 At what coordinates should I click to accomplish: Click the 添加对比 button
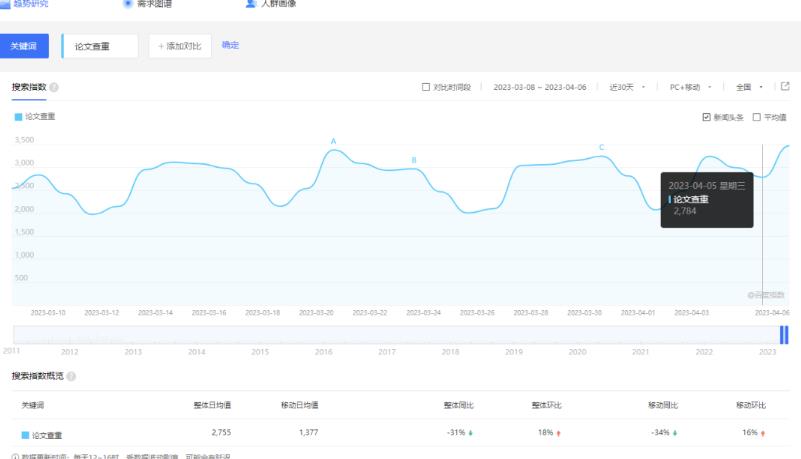180,46
